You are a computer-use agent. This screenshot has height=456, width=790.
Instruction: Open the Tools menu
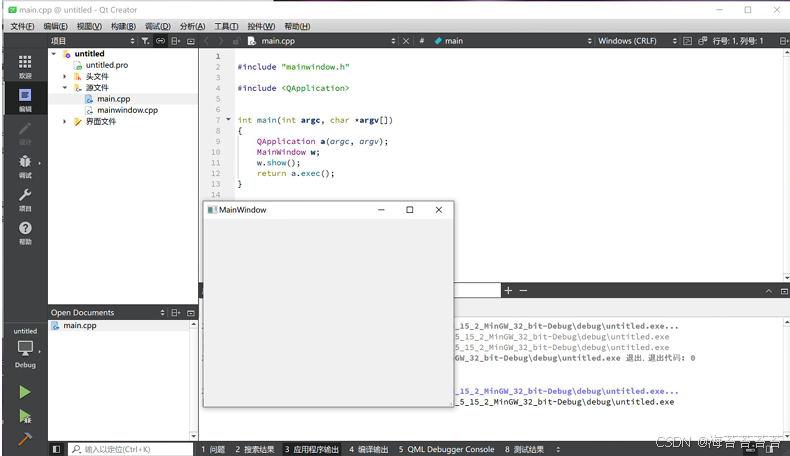point(226,26)
